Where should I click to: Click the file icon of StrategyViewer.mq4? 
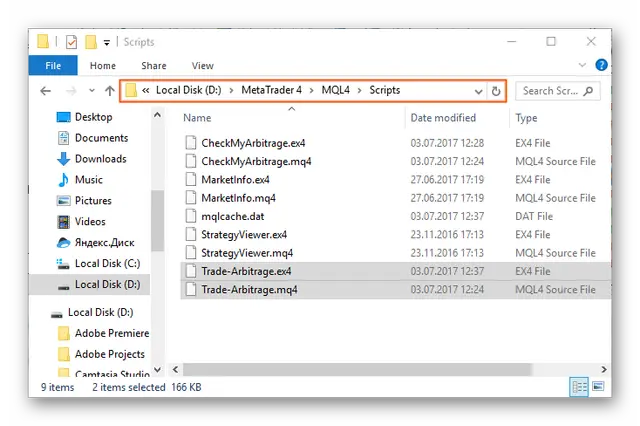click(191, 253)
